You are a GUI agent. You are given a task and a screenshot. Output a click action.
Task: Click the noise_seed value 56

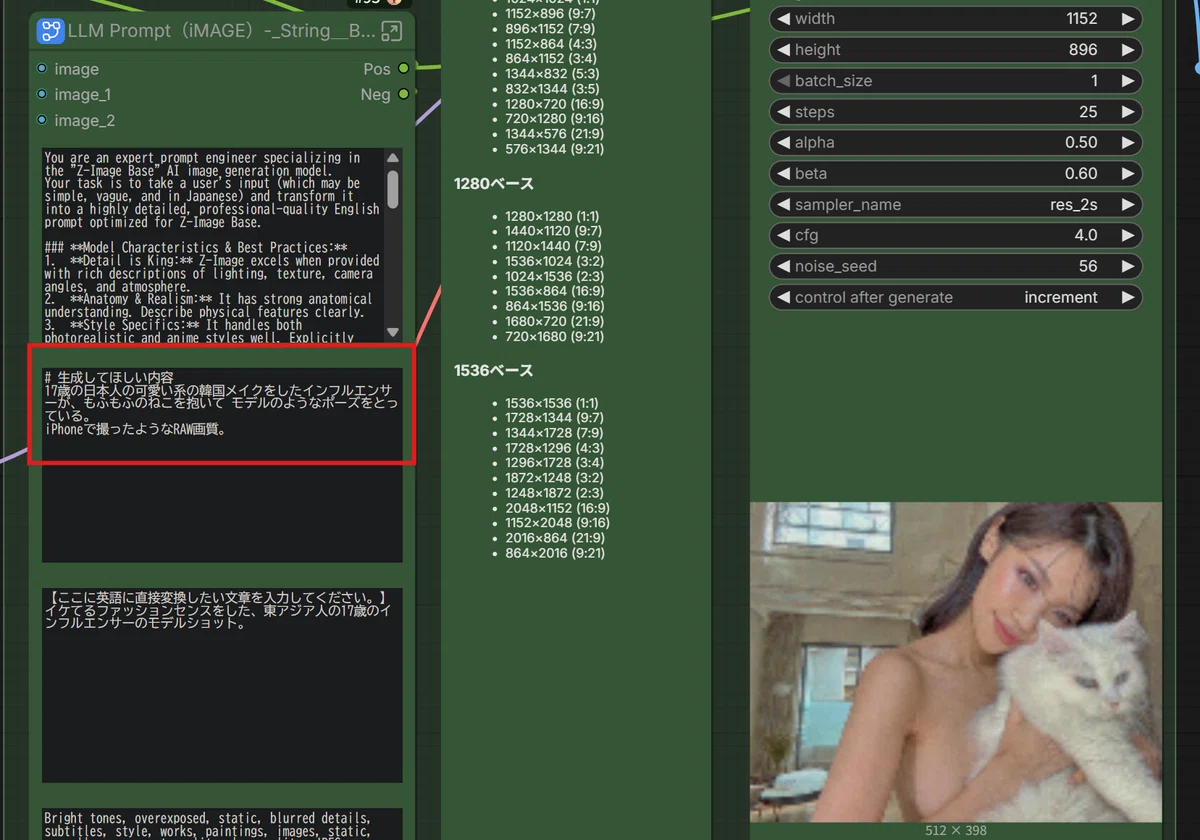coord(1088,267)
